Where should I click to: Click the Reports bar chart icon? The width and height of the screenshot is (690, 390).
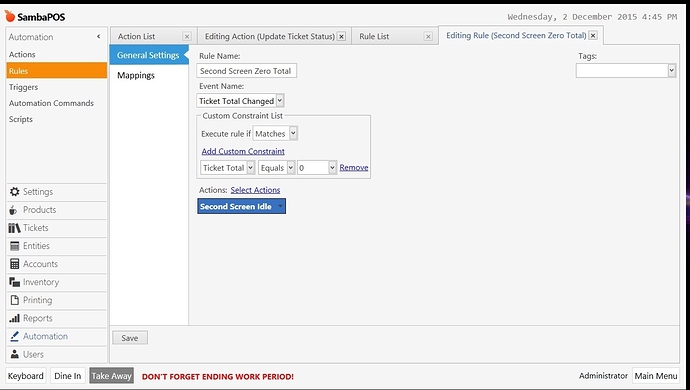15,318
